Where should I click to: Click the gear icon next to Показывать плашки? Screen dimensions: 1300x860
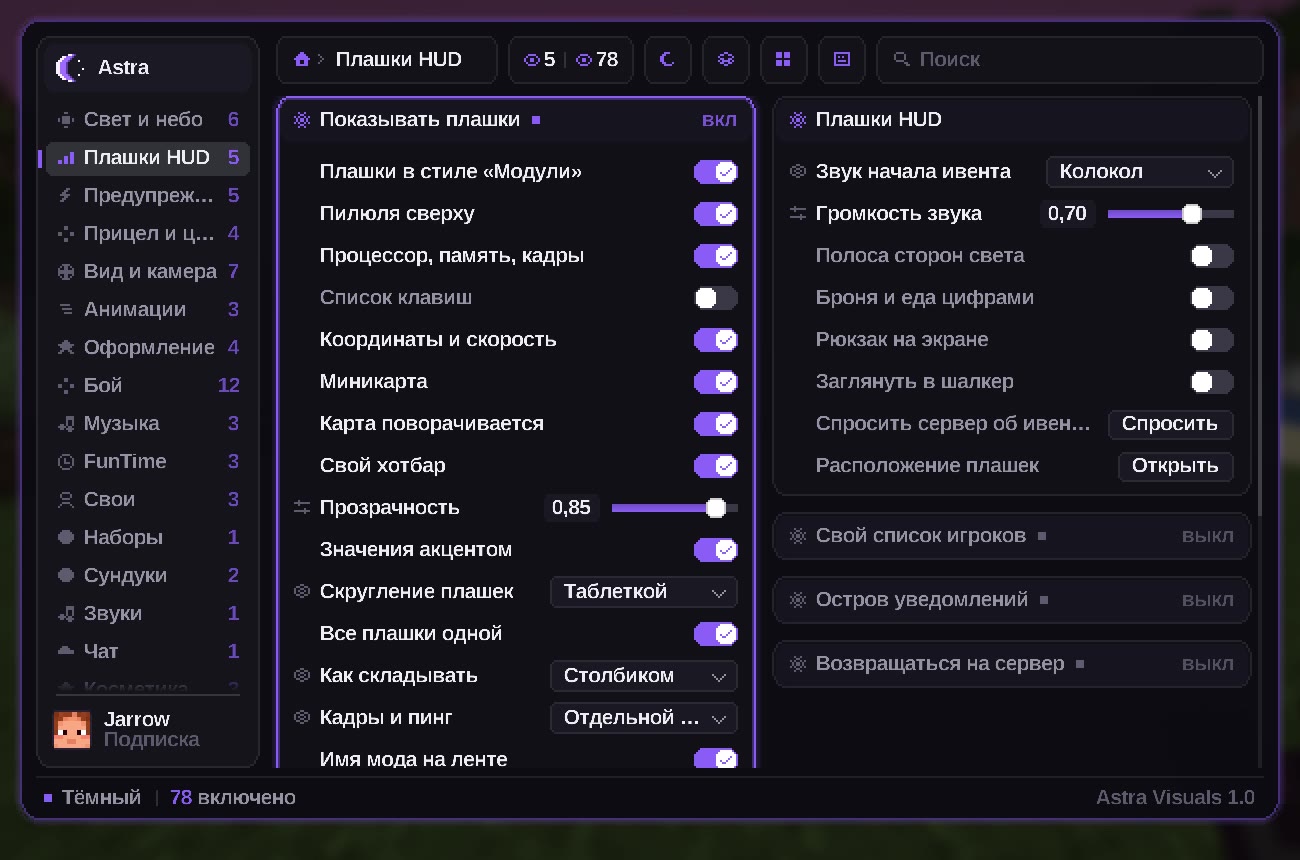(x=302, y=120)
